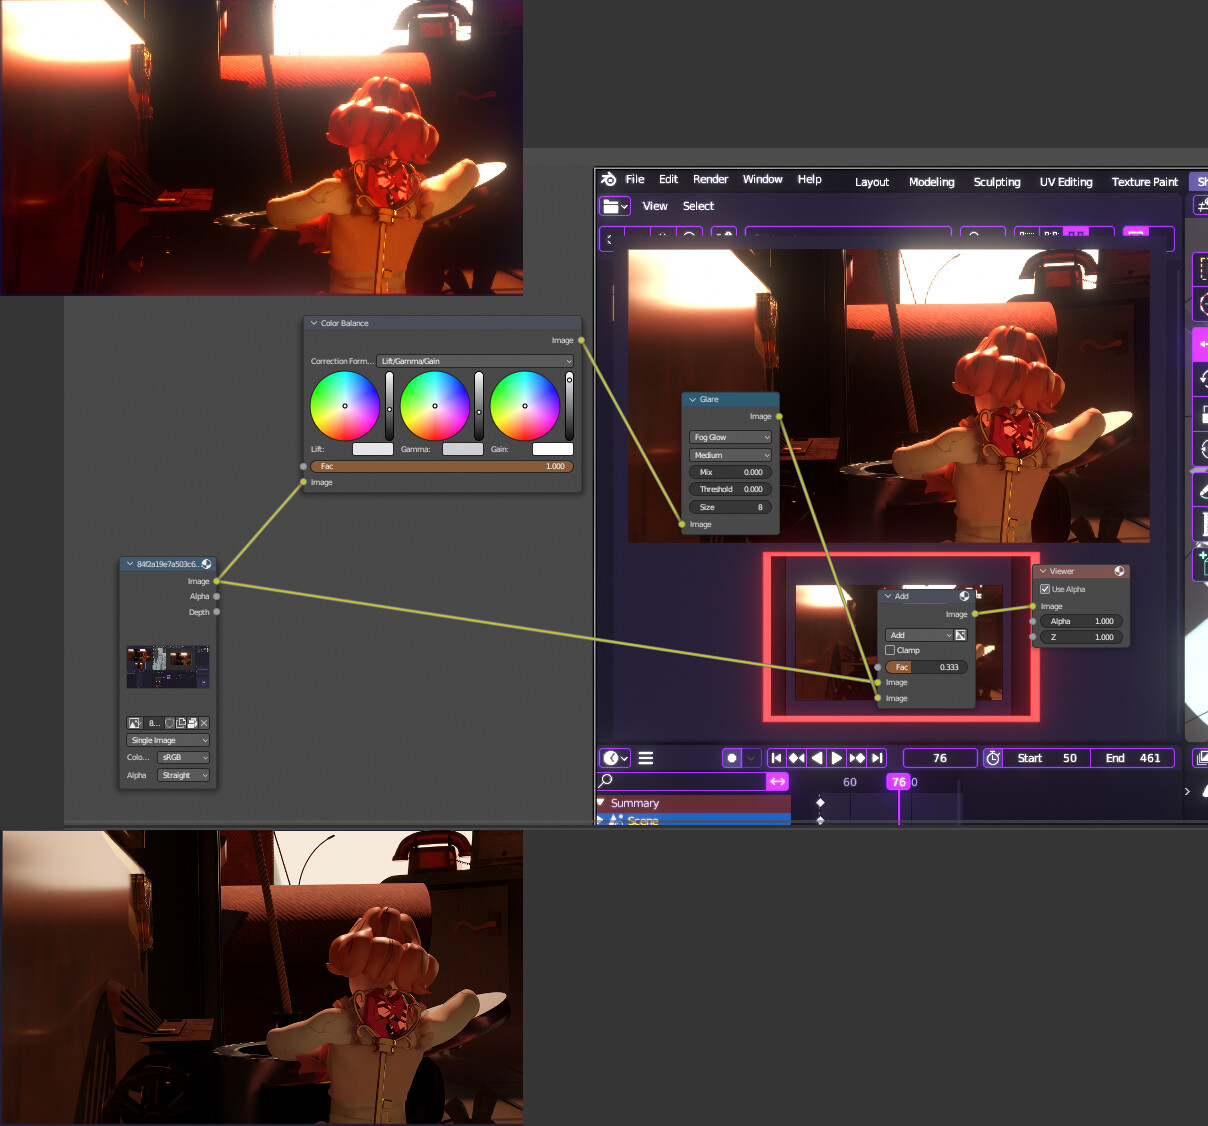1208x1126 pixels.
Task: Open the Fog Glow dropdown on the Glare node
Action: tap(729, 437)
